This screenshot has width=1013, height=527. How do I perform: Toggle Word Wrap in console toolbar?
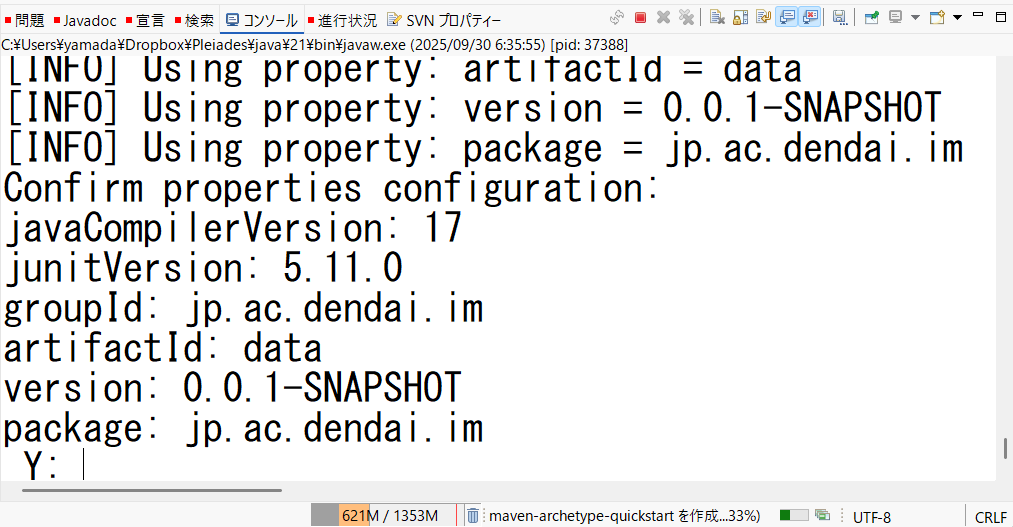(x=764, y=18)
